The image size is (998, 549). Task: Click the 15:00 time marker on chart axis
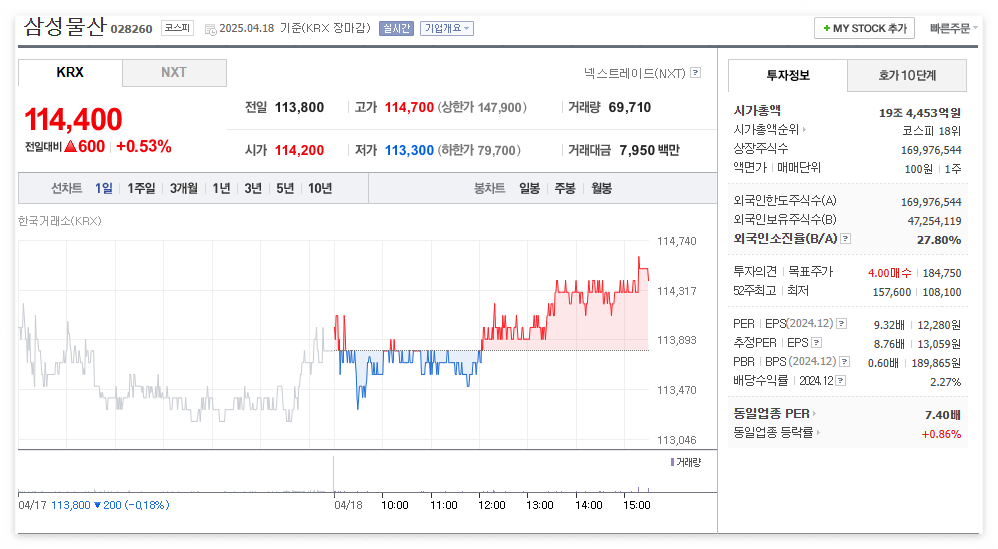(x=636, y=505)
